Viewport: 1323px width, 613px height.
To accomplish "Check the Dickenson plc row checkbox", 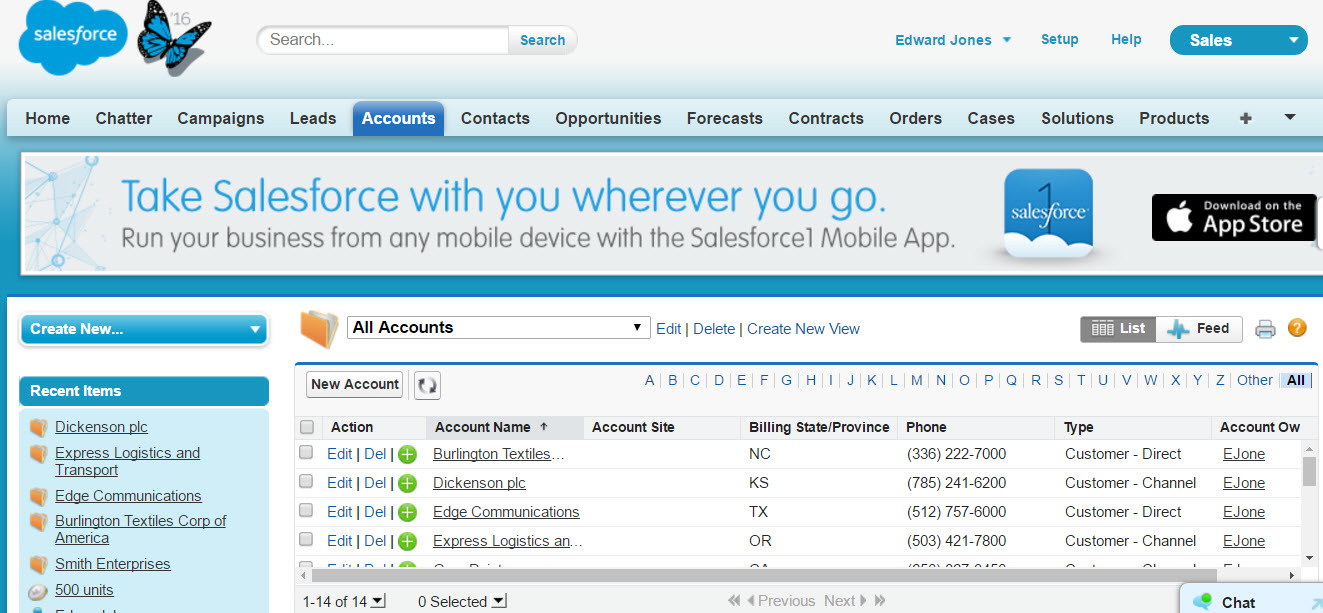I will pos(307,482).
